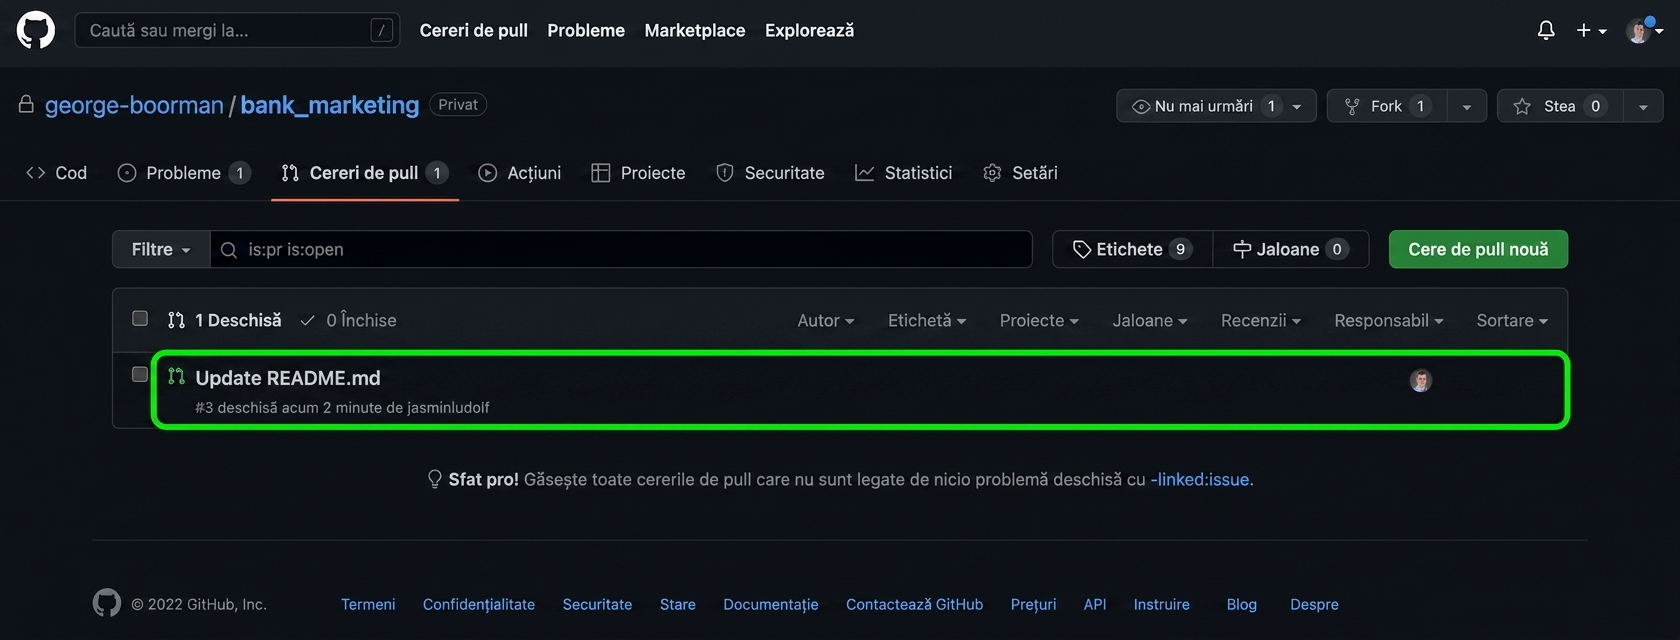Switch to the Statistici tab
The image size is (1680, 640).
point(904,173)
